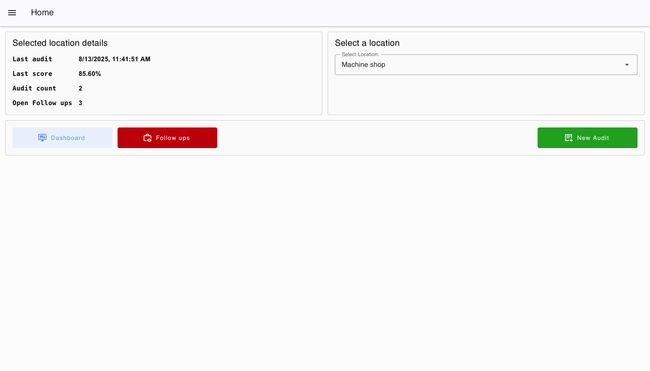650x371 pixels.
Task: Click the Selected location details heading
Action: click(x=60, y=43)
